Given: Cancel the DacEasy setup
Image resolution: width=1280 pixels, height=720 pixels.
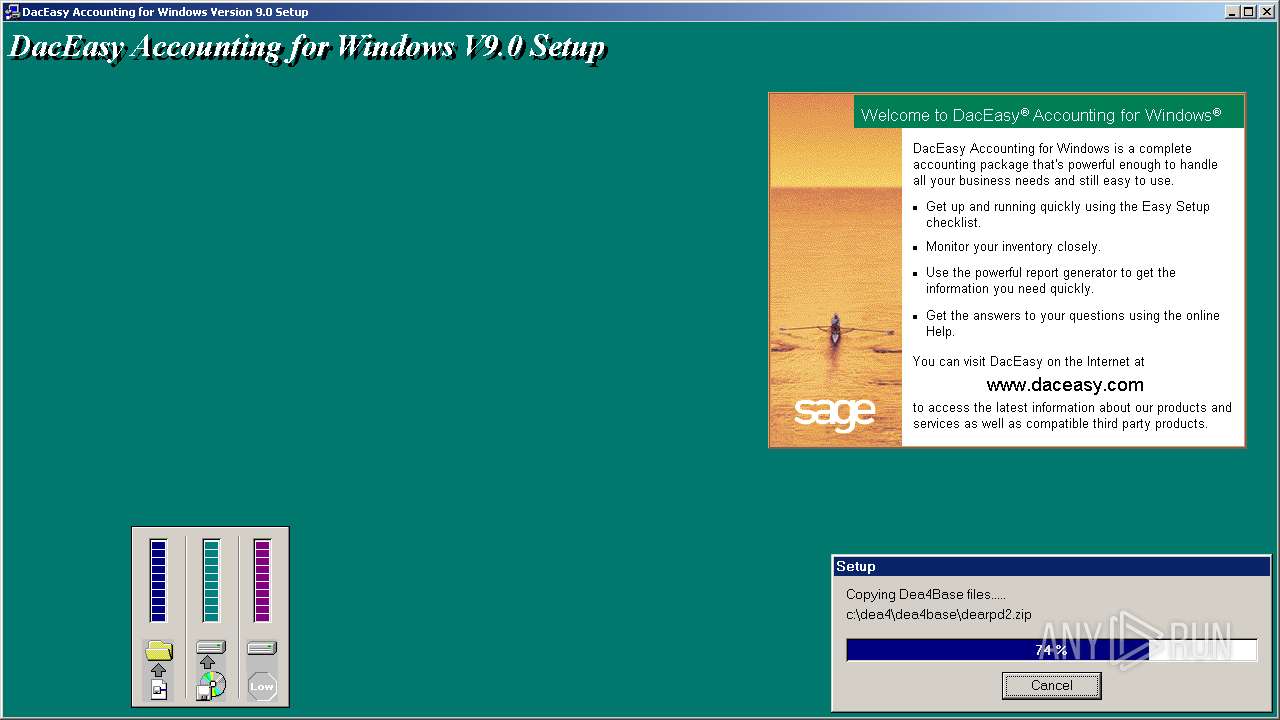Looking at the screenshot, I should tap(1051, 685).
